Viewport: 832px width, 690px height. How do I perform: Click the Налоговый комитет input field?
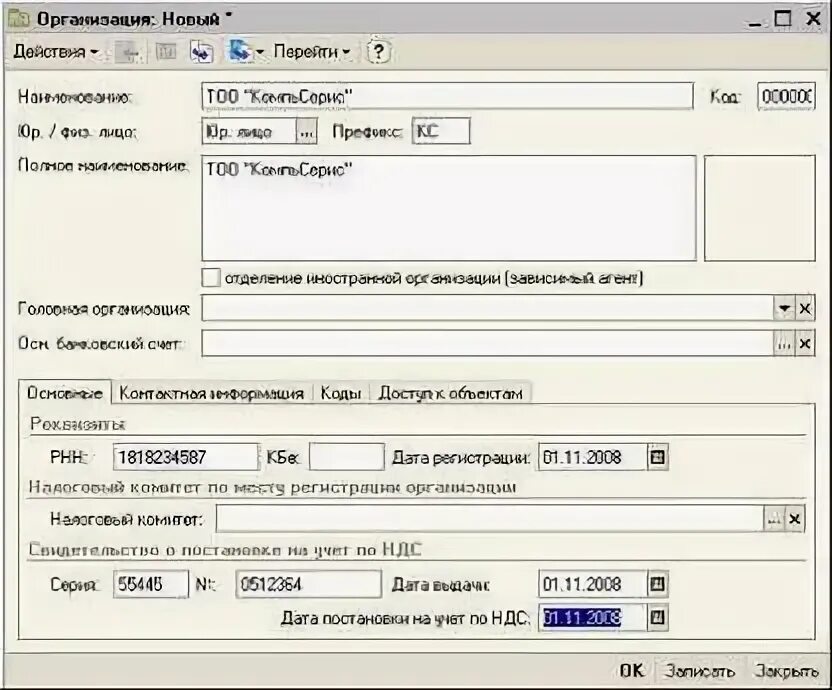[489, 519]
